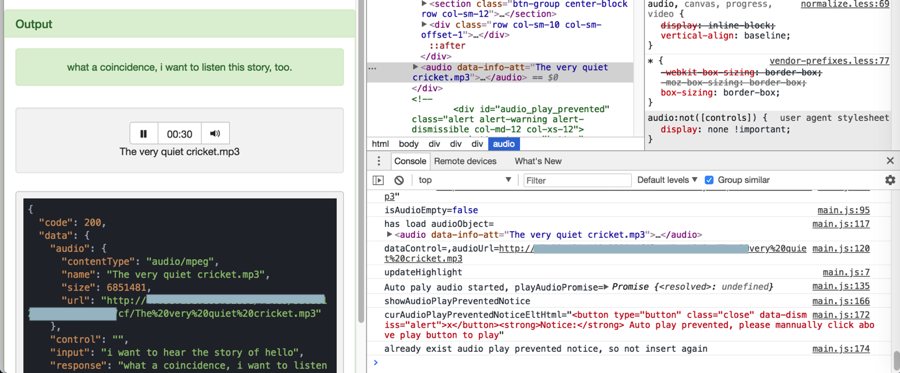Screen dimensions: 900x373
Task: Switch to the Remote devices tab
Action: point(465,161)
